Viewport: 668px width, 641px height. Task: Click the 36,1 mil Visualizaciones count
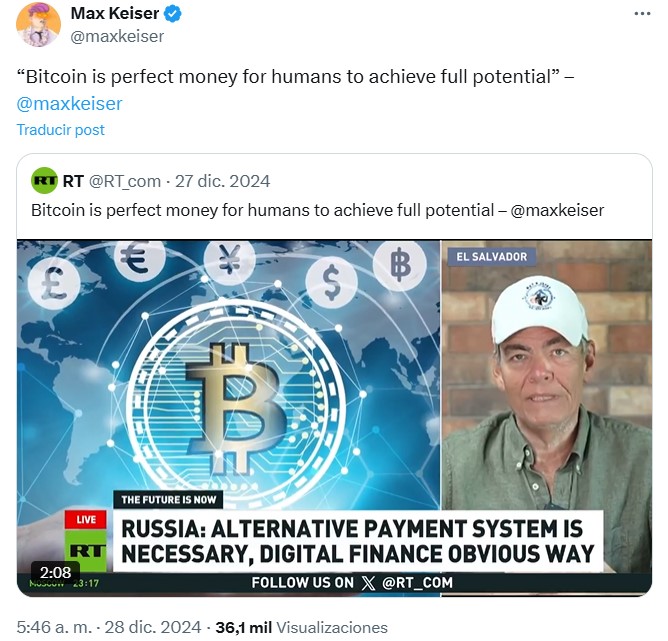point(302,627)
